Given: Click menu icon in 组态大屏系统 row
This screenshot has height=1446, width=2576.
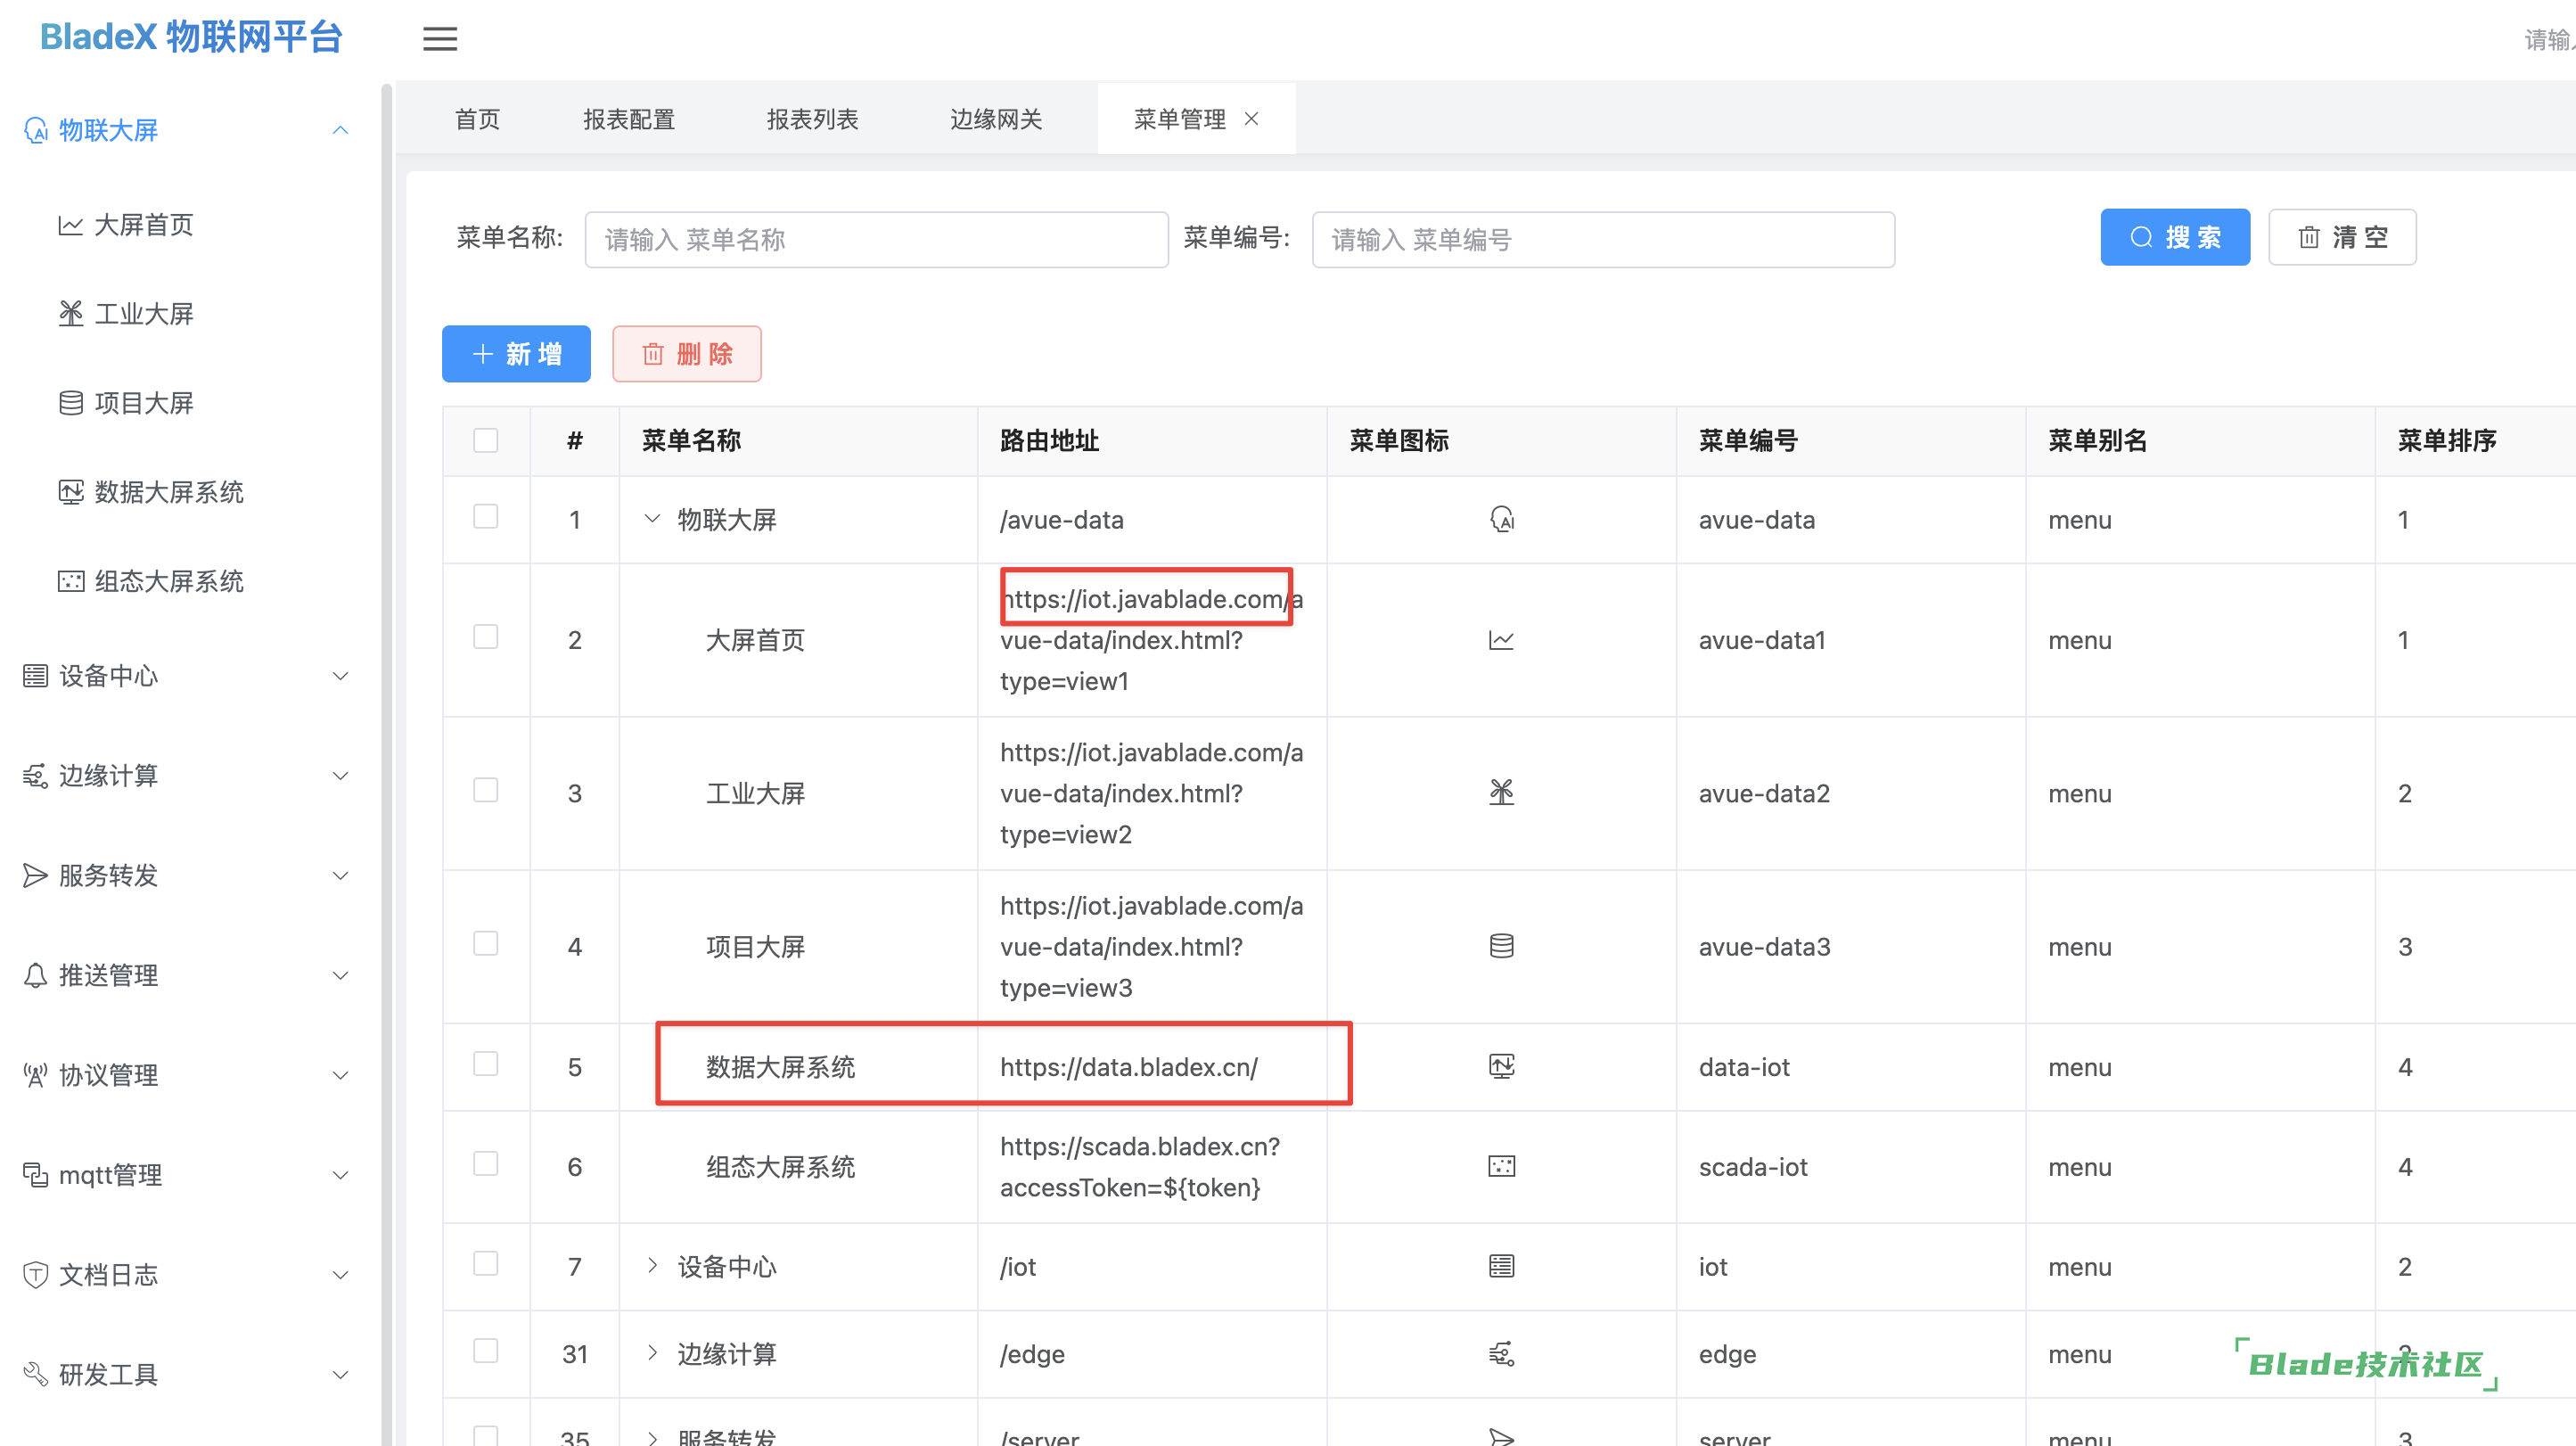Looking at the screenshot, I should pyautogui.click(x=1501, y=1167).
